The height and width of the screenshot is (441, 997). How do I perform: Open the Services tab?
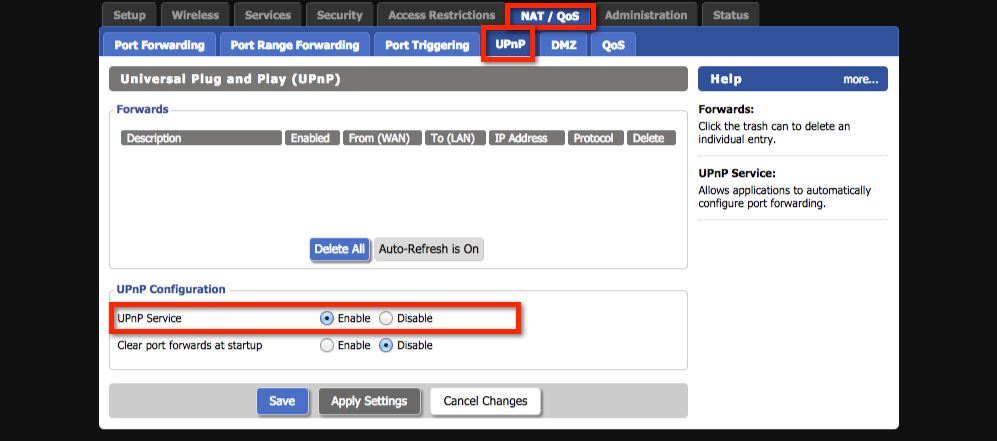(x=267, y=15)
